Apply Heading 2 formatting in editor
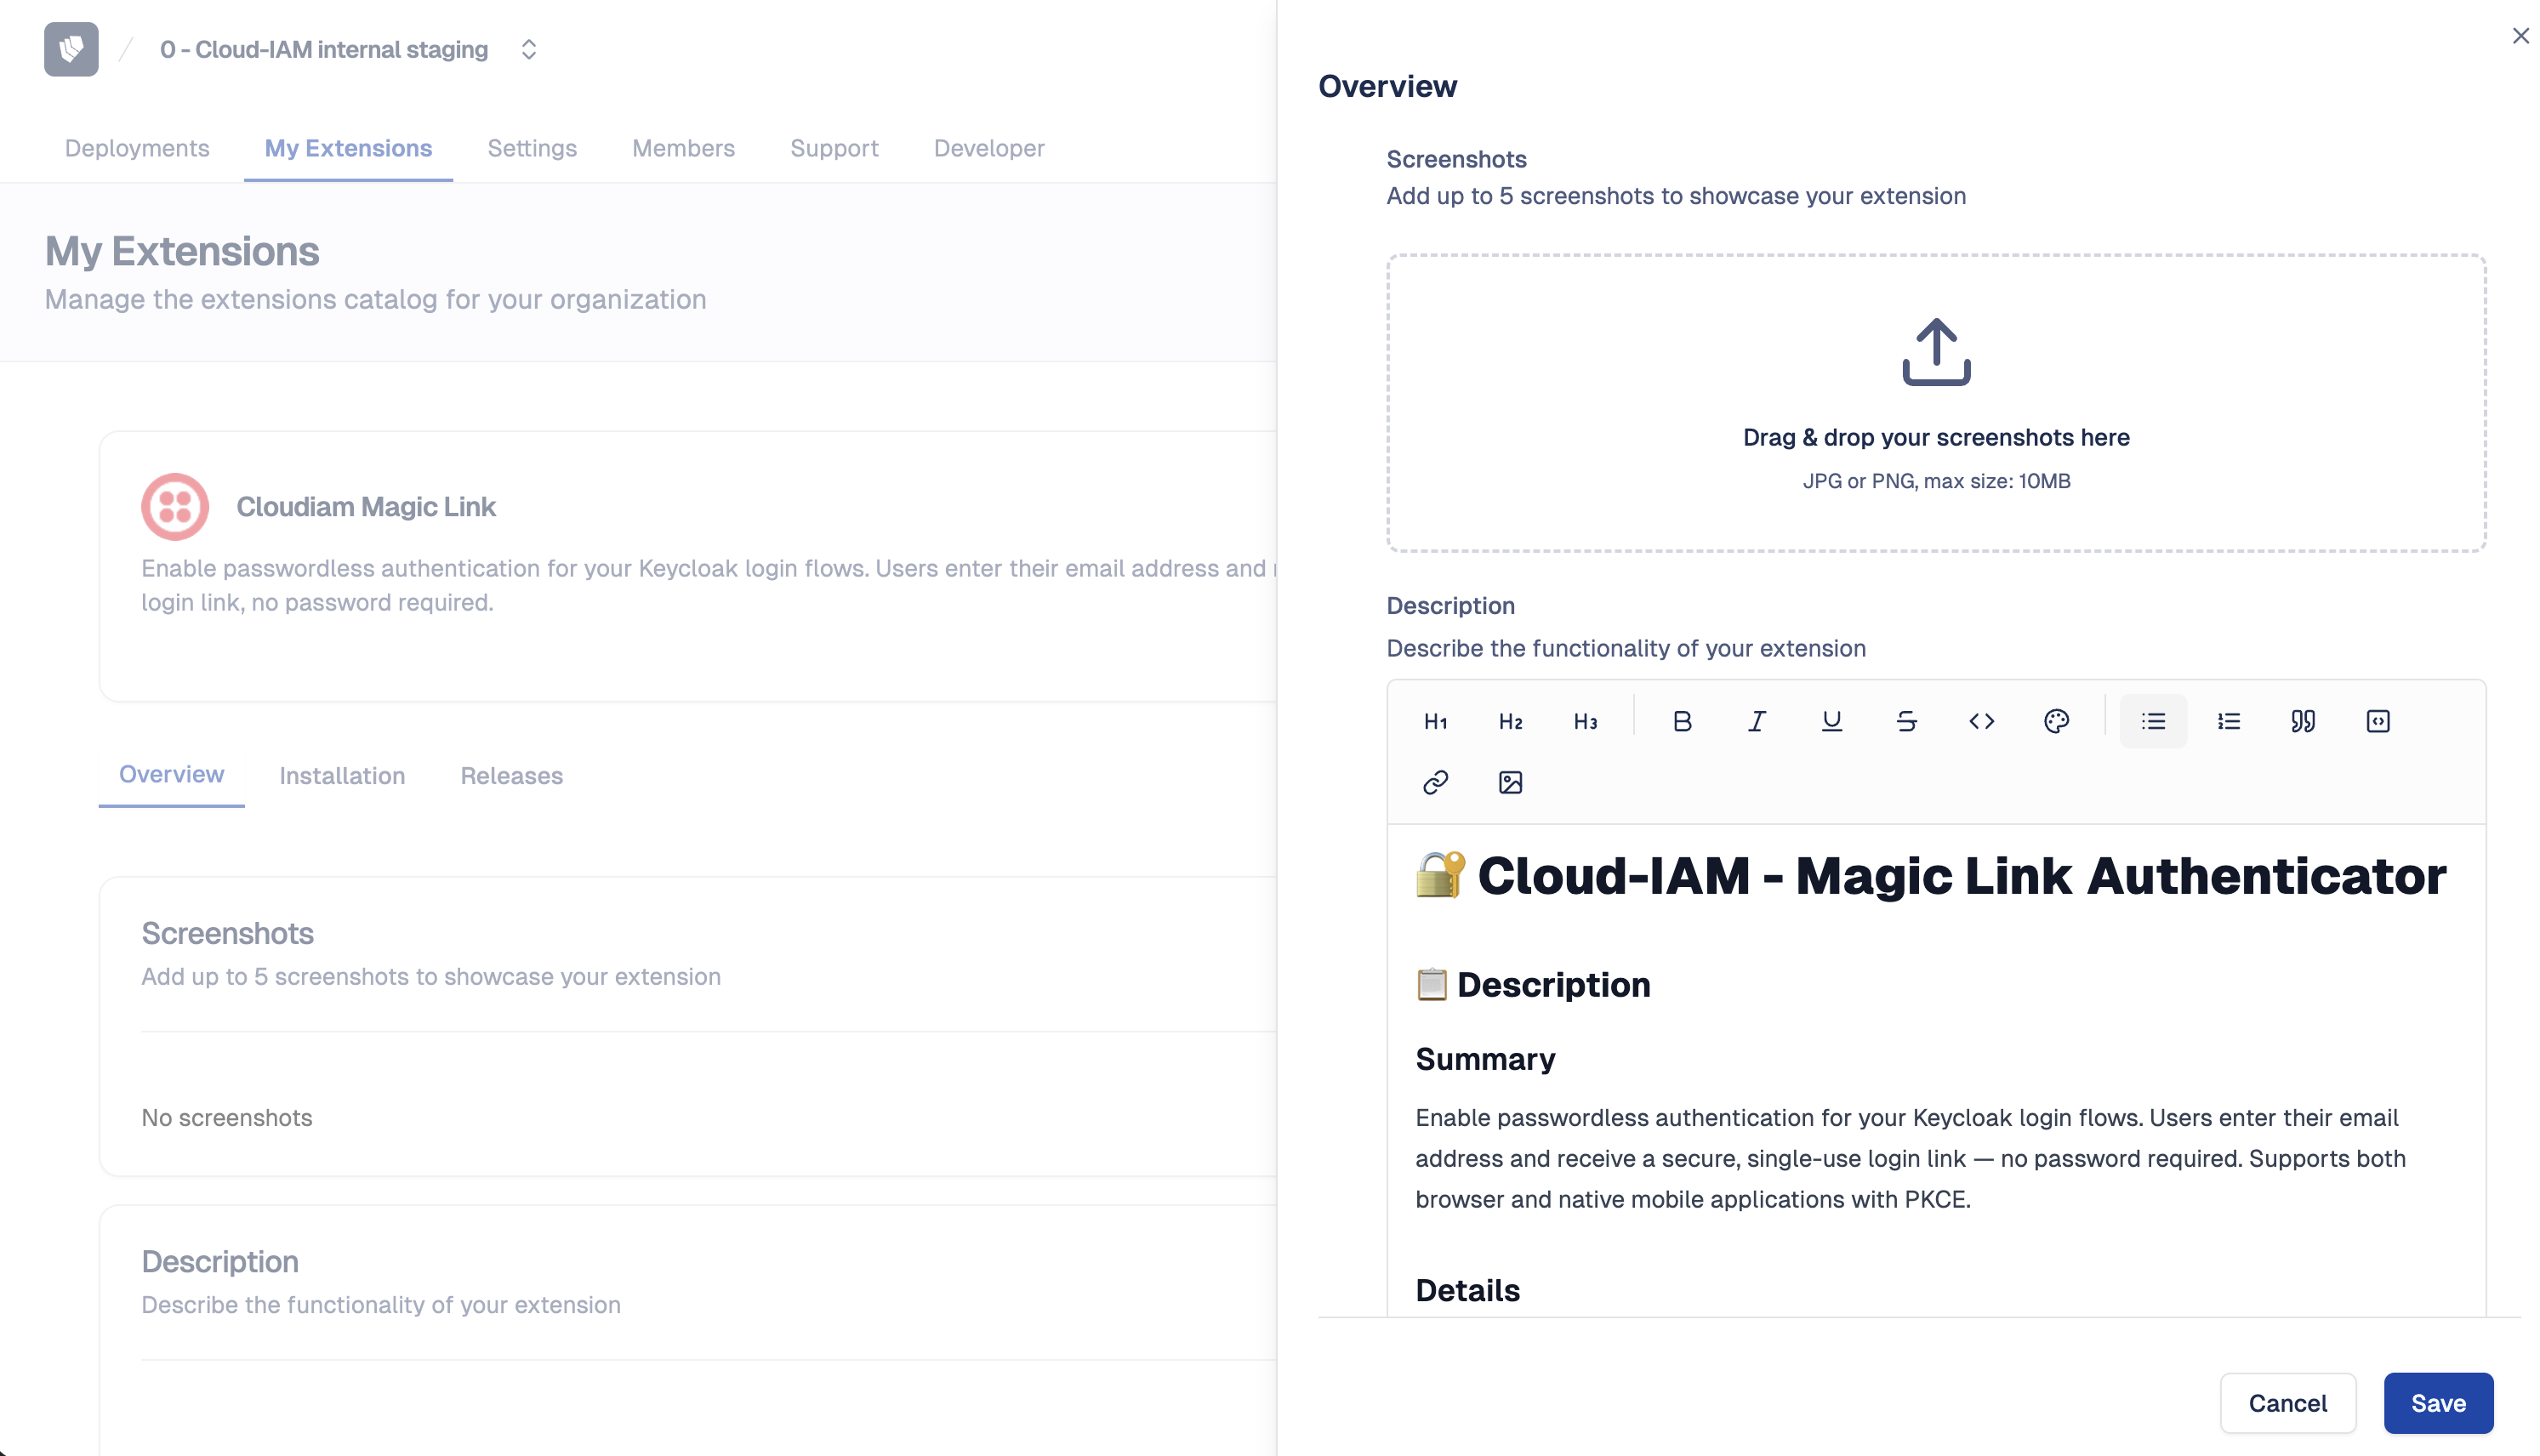2540x1456 pixels. (1510, 721)
